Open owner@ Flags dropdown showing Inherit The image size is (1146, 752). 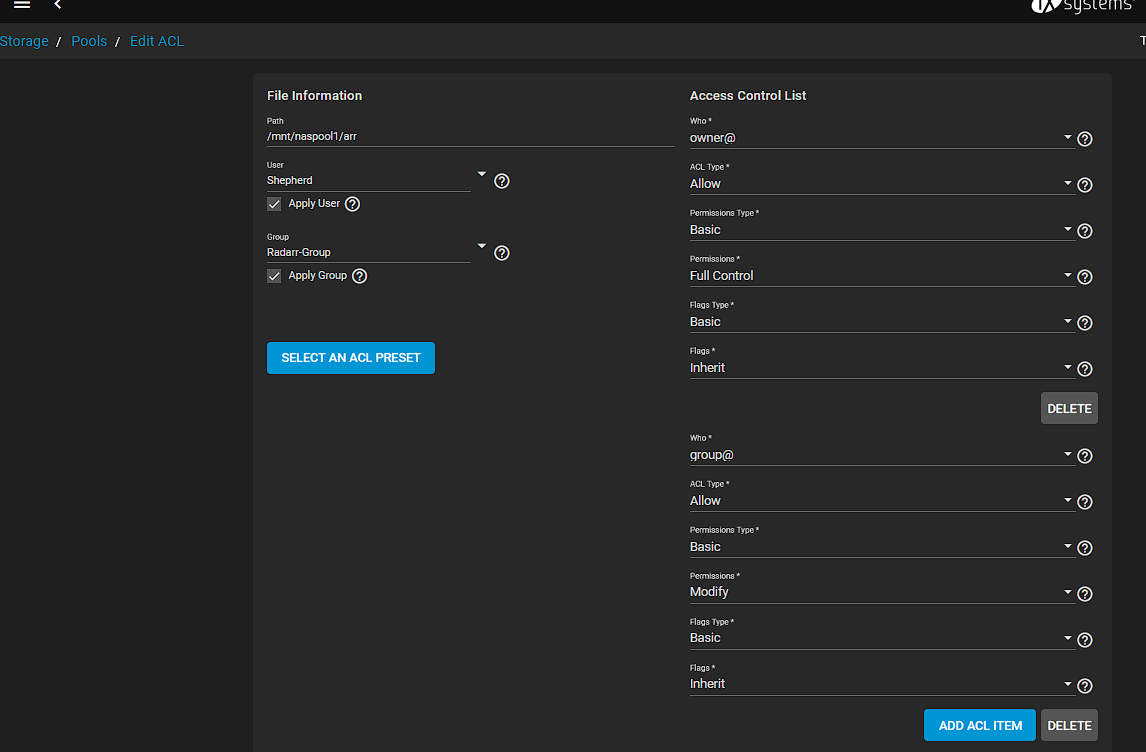(881, 368)
